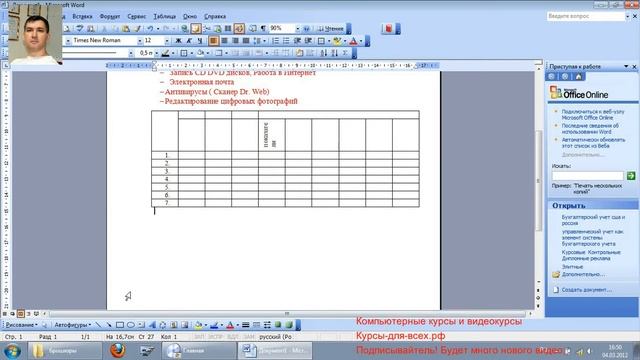Click the Spelling check icon
This screenshot has width=640, height=360.
(x=80, y=29)
